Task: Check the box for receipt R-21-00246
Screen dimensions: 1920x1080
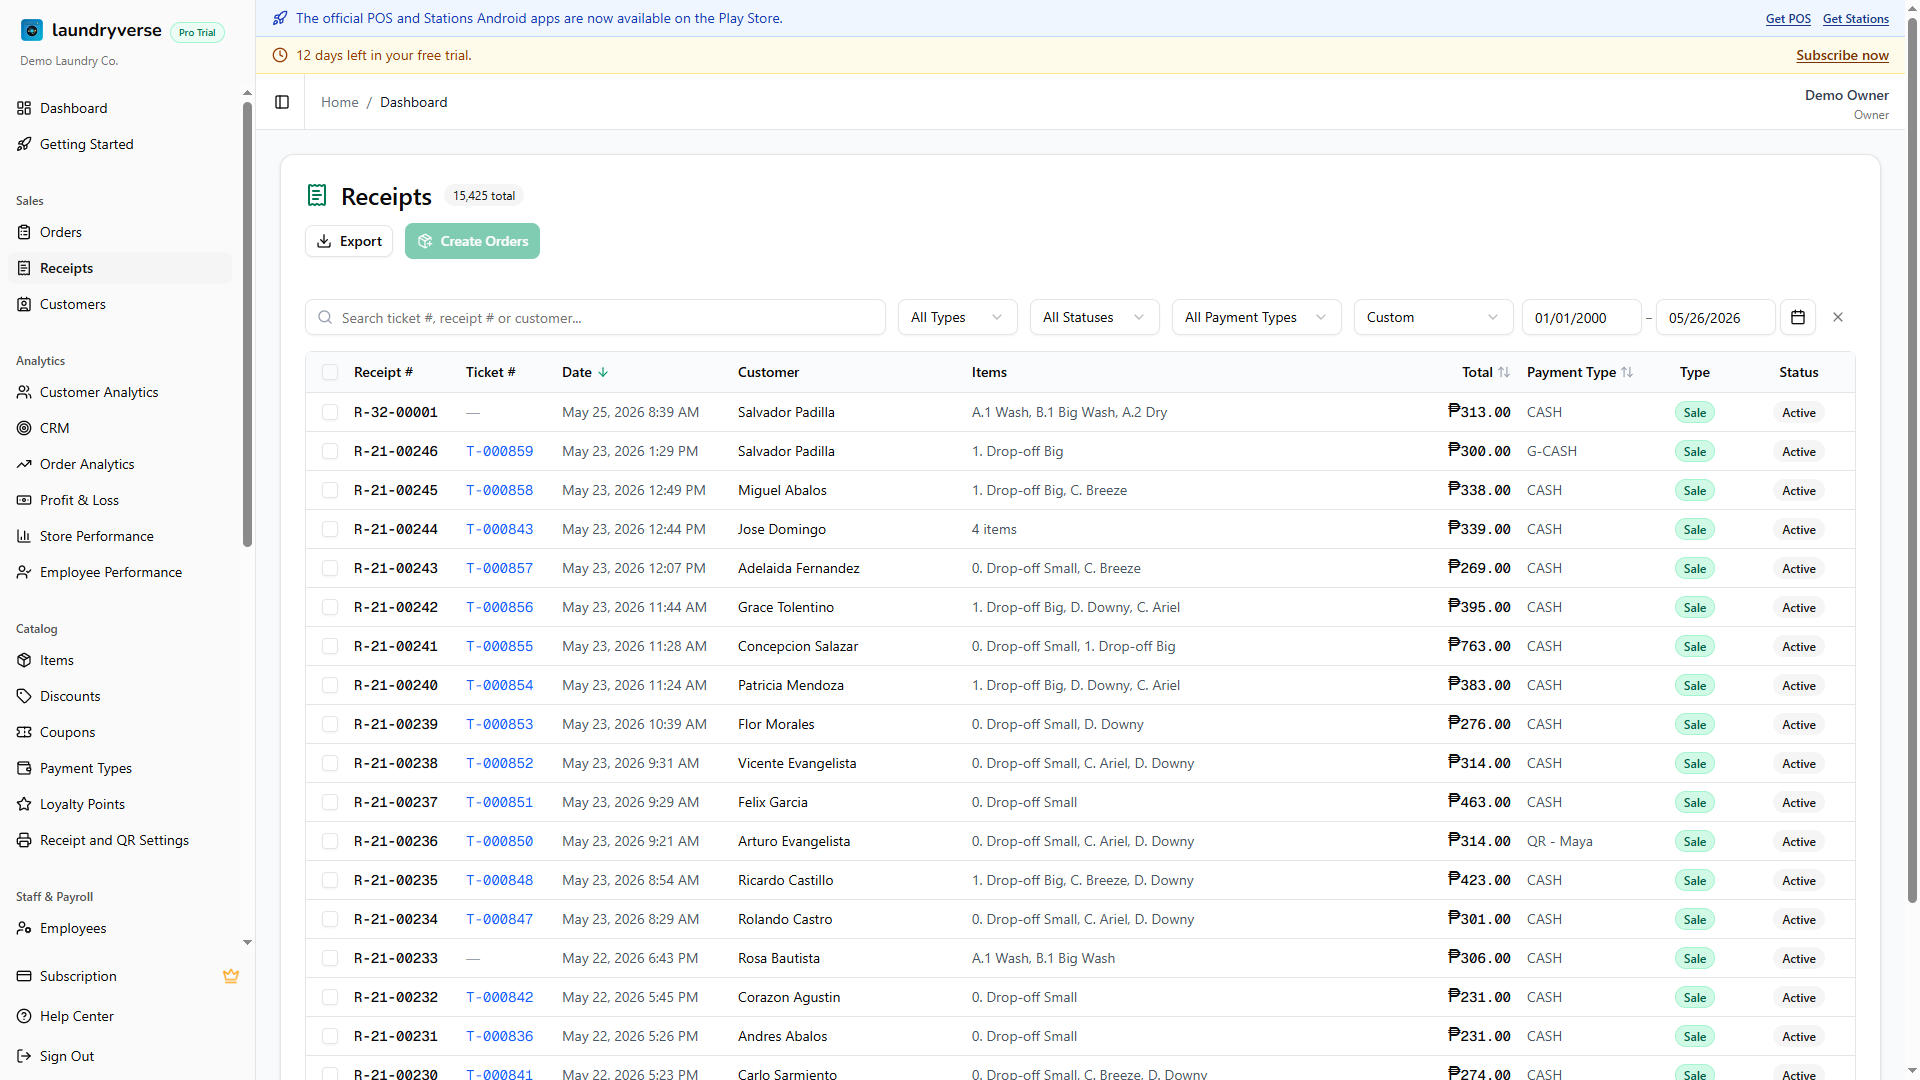Action: point(330,451)
